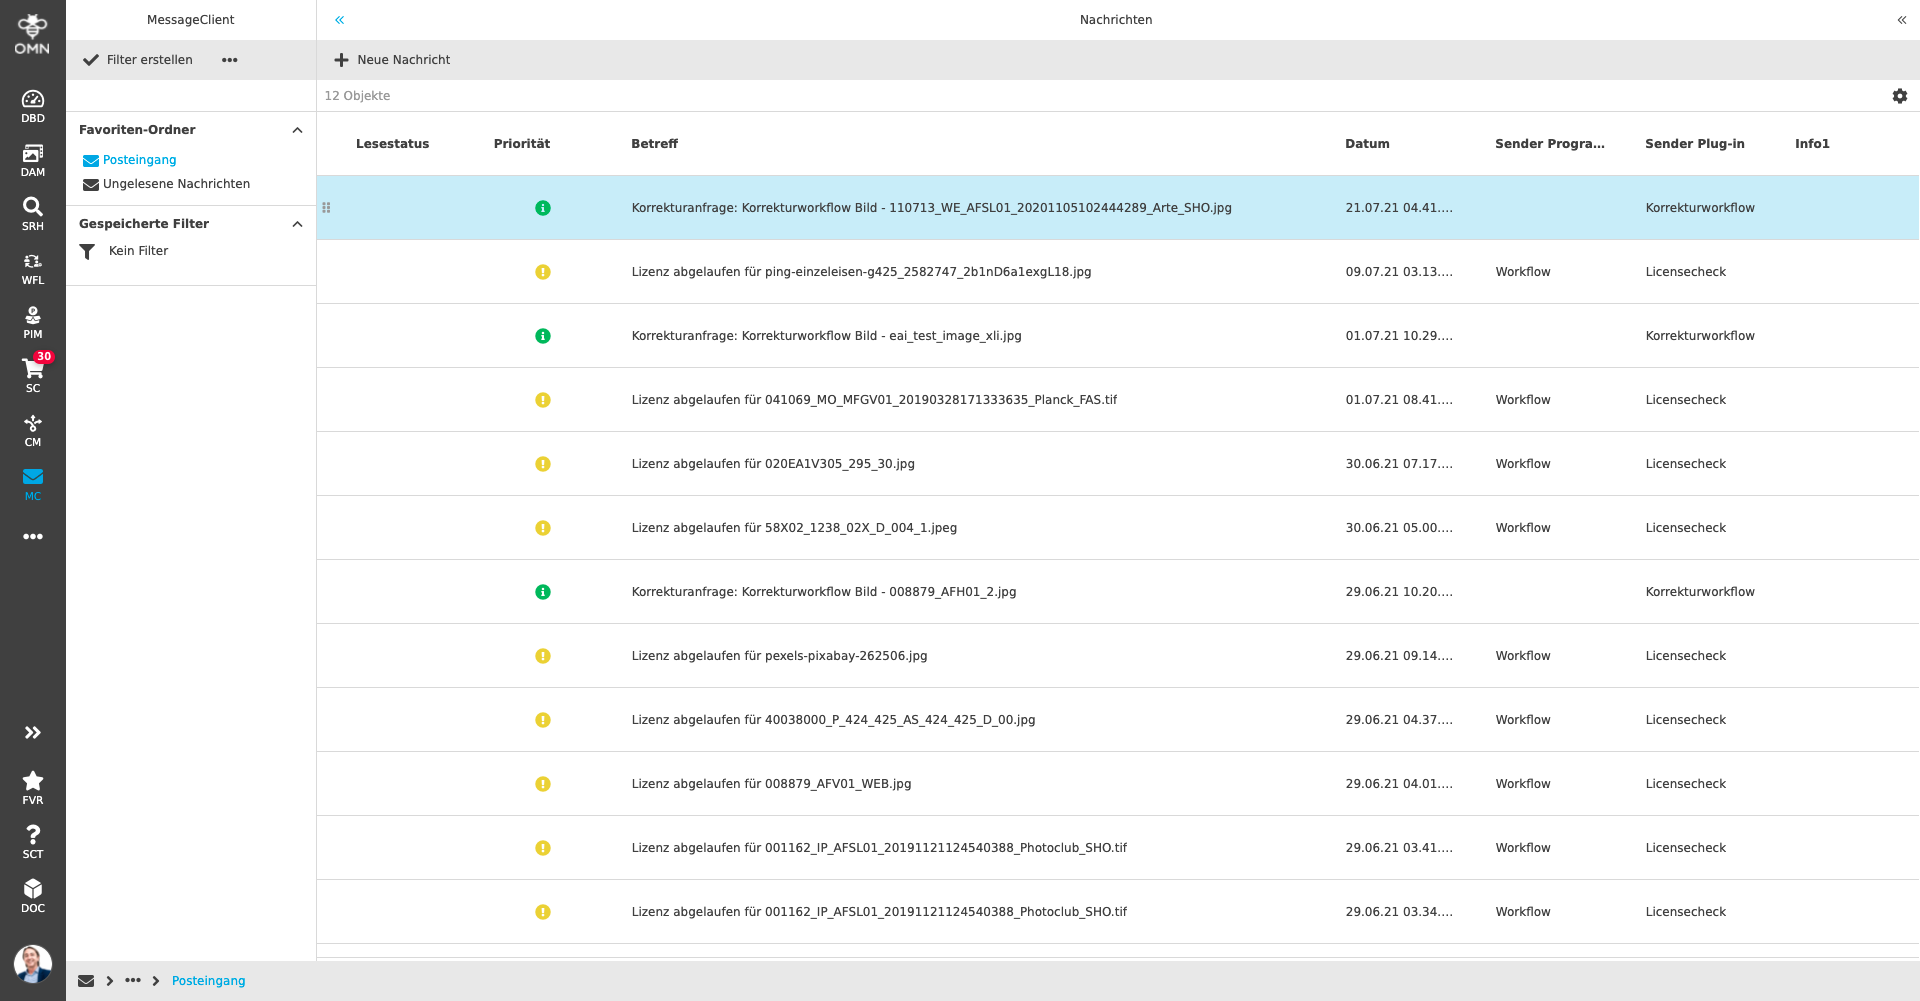Select the Kein Filter entry
The width and height of the screenshot is (1920, 1001).
click(138, 251)
